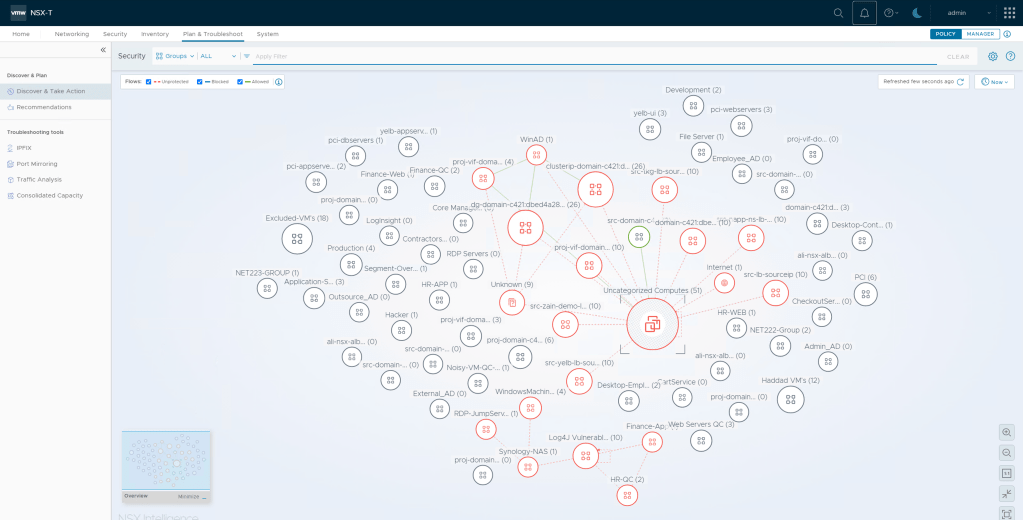
Task: Uncheck the Unprotected flows checkbox
Action: coord(149,82)
